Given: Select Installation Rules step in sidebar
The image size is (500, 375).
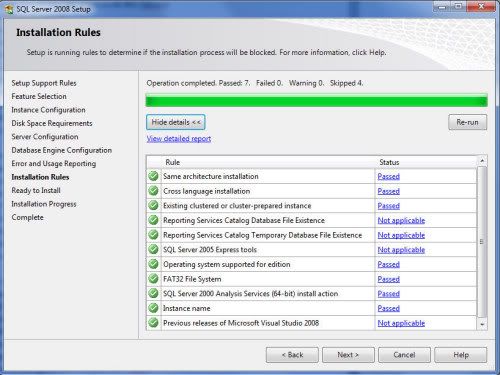Looking at the screenshot, I should point(40,177).
